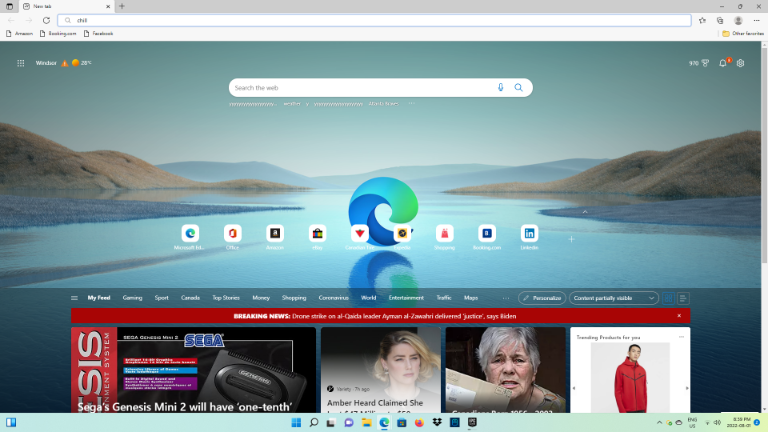The width and height of the screenshot is (768, 432).
Task: Click the Personalize button
Action: [541, 298]
